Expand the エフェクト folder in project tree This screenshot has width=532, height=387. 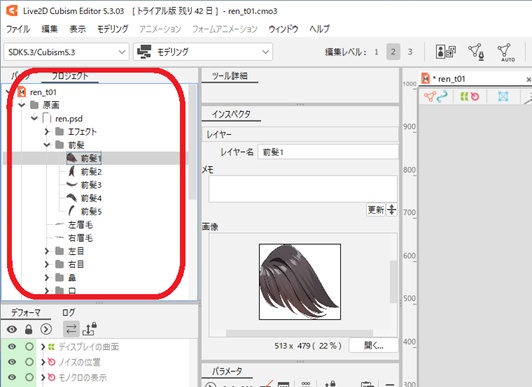click(x=47, y=132)
